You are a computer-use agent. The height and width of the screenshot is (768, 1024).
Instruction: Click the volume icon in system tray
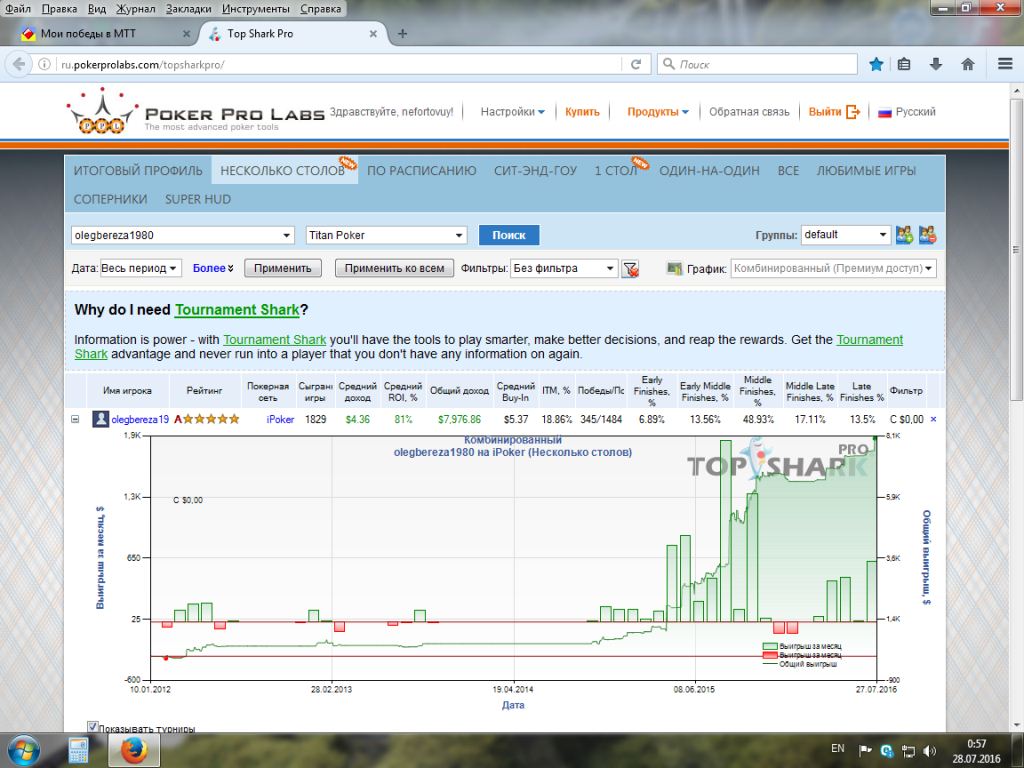point(929,750)
